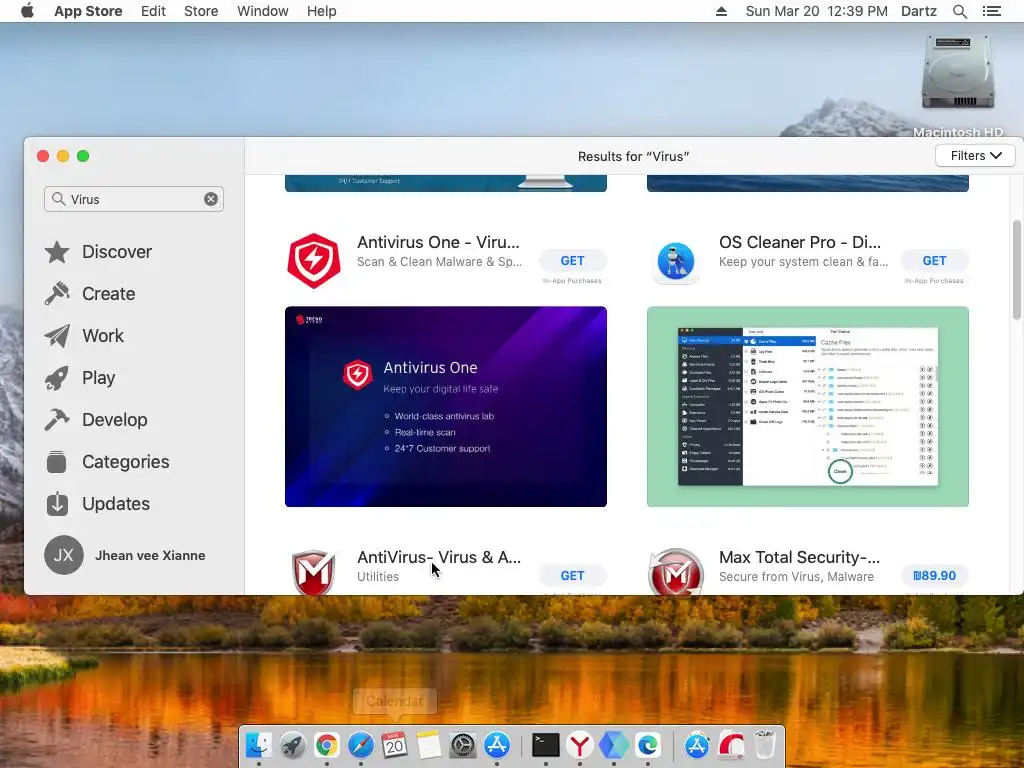The width and height of the screenshot is (1024, 768).
Task: Open Yandex Browser in the Dock
Action: click(580, 745)
